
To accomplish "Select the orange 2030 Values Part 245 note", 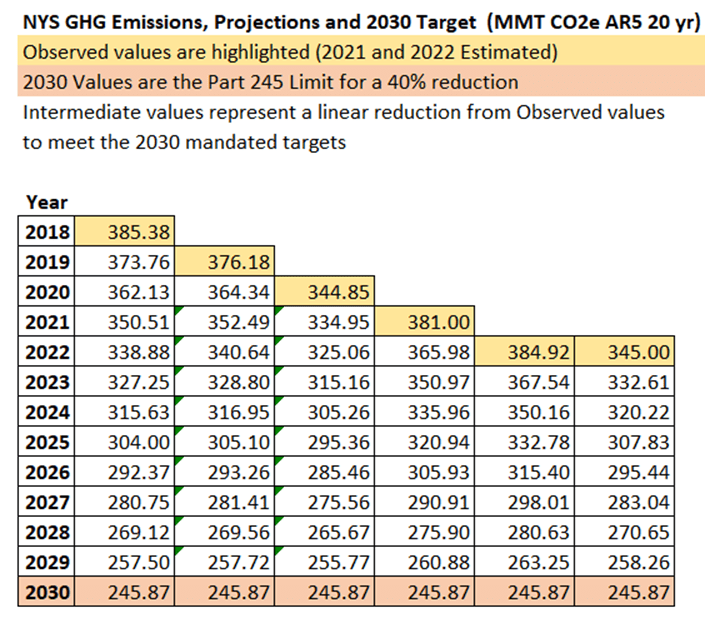I will coord(270,82).
